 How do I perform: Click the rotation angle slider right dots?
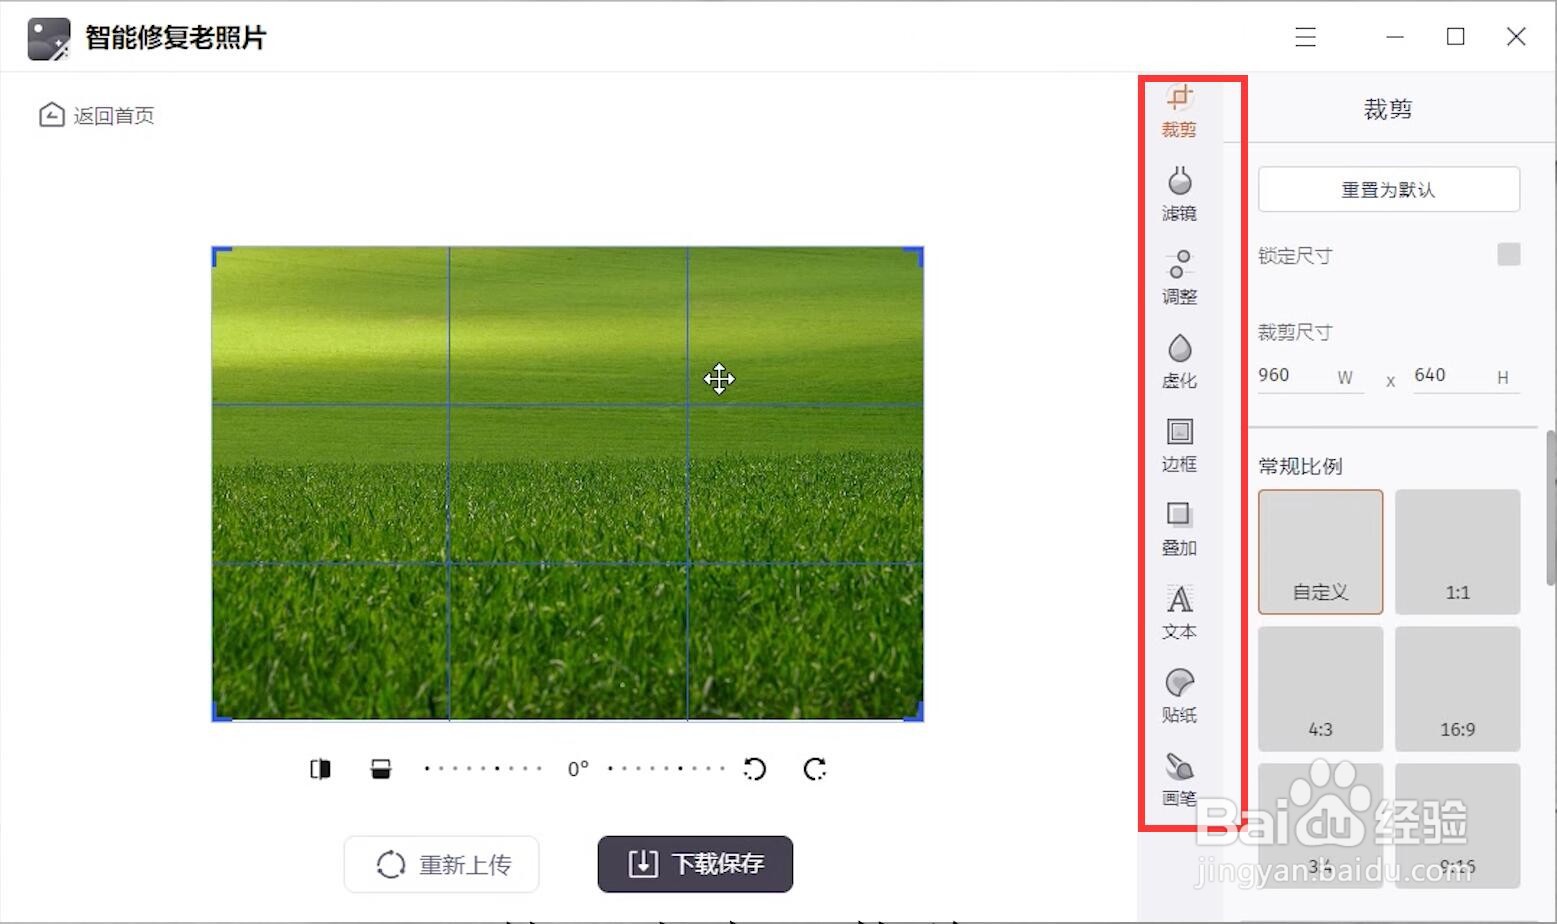click(x=666, y=769)
